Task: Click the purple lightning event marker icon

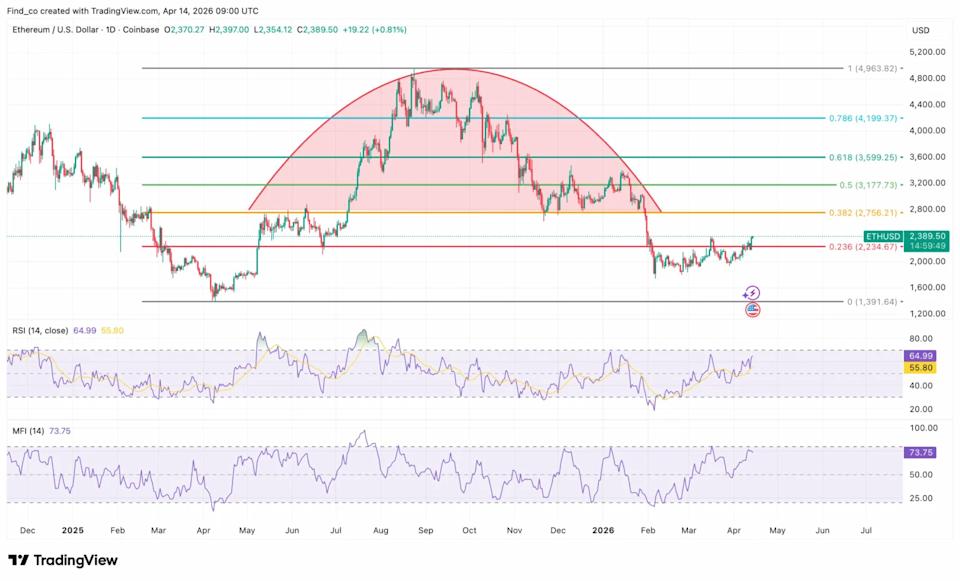Action: (x=752, y=293)
